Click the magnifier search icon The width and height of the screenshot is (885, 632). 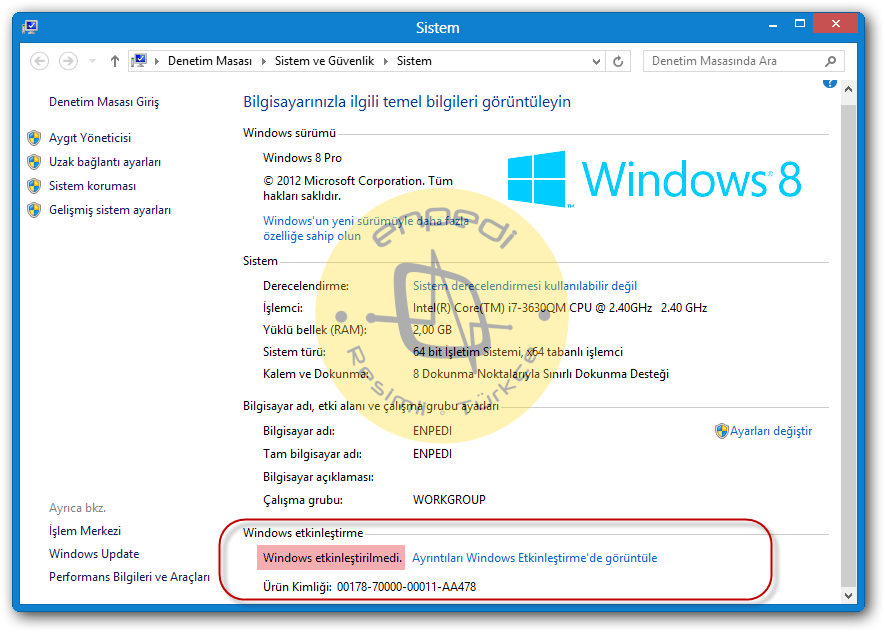(830, 61)
